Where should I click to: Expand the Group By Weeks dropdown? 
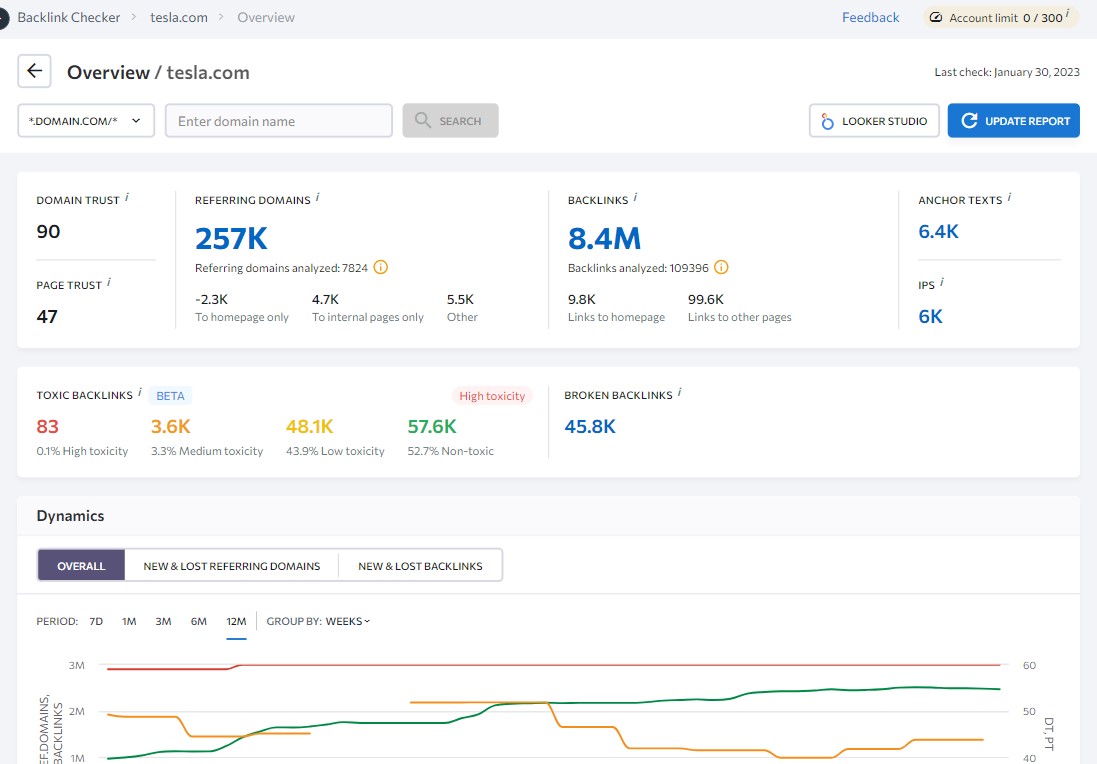point(347,621)
